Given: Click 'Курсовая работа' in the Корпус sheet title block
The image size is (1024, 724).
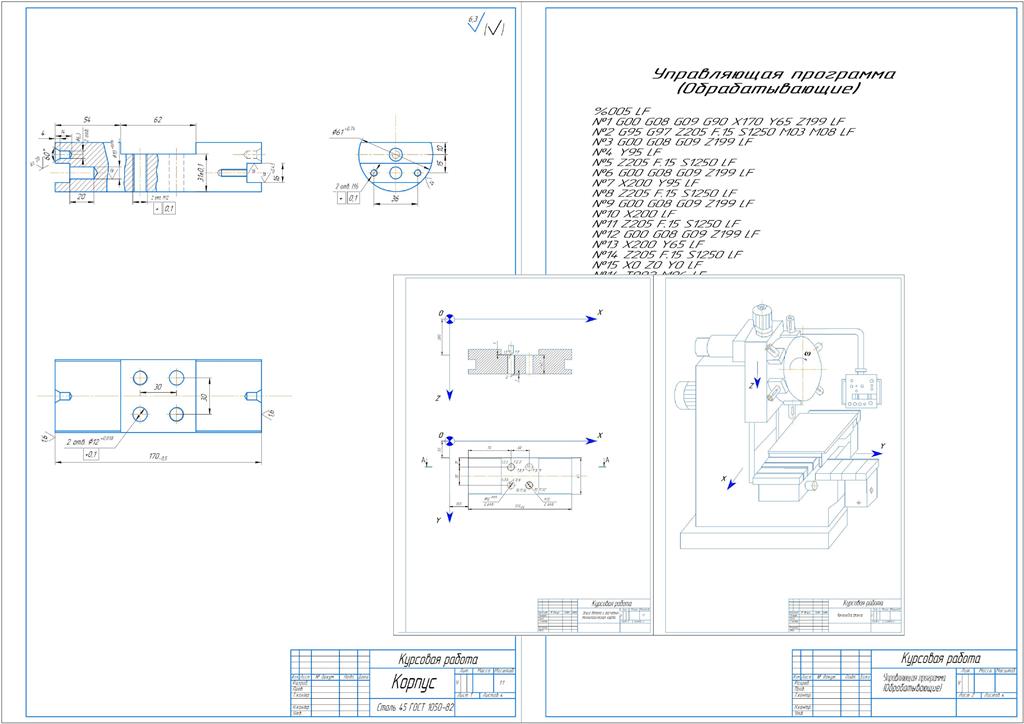Looking at the screenshot, I should 438,659.
